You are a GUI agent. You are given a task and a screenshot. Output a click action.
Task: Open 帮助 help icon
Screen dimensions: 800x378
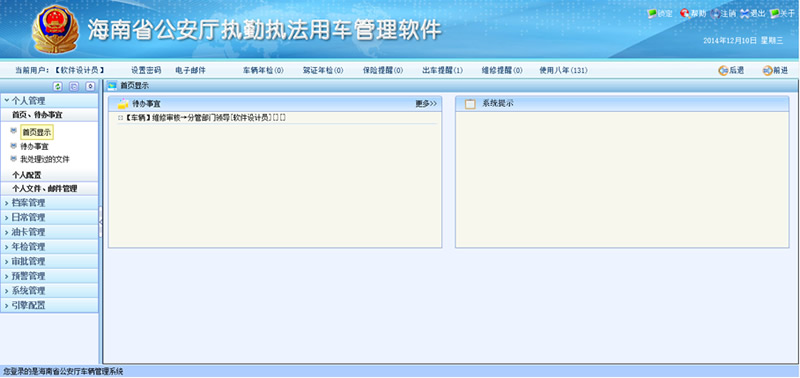coord(685,14)
